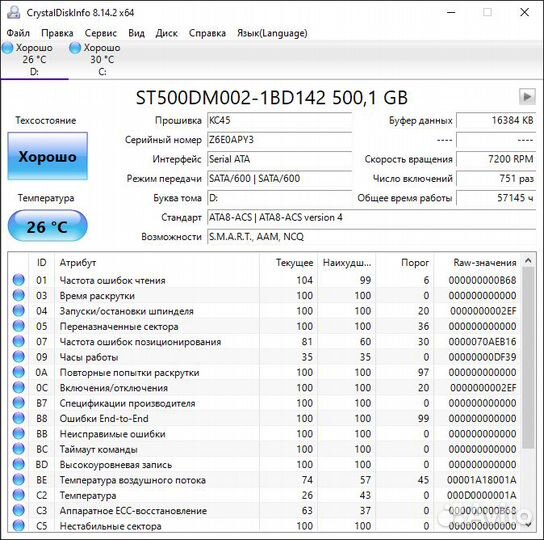
Task: Click the Буква тома field D:
Action: pos(280,198)
